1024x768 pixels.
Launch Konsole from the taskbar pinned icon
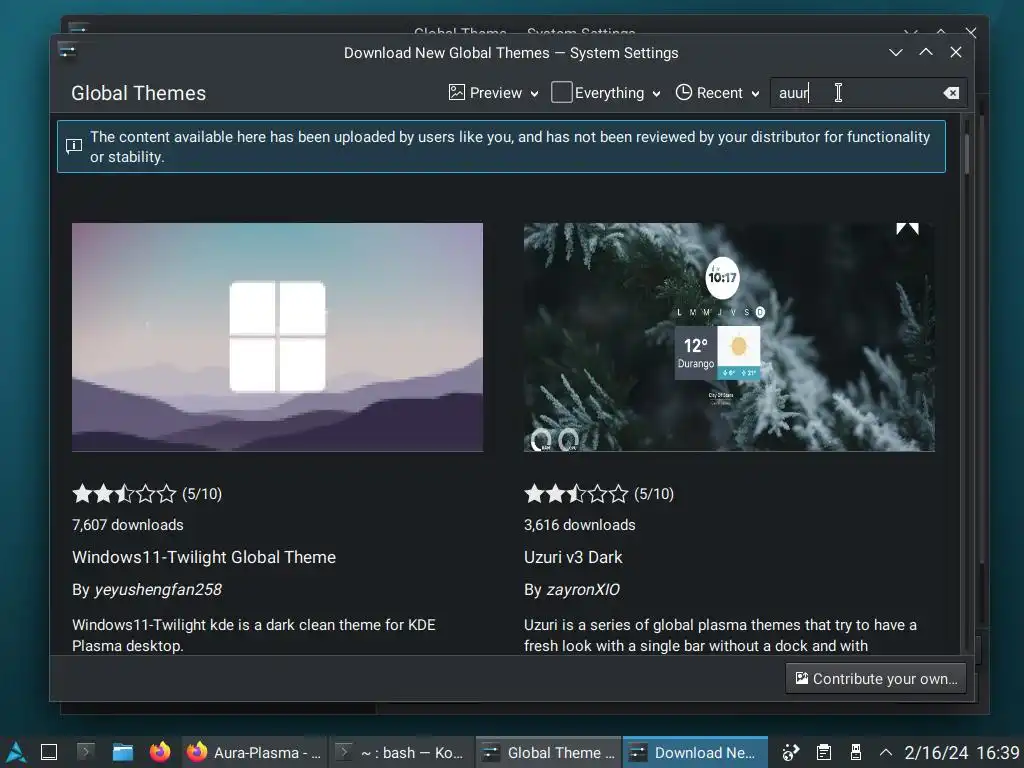tap(85, 752)
